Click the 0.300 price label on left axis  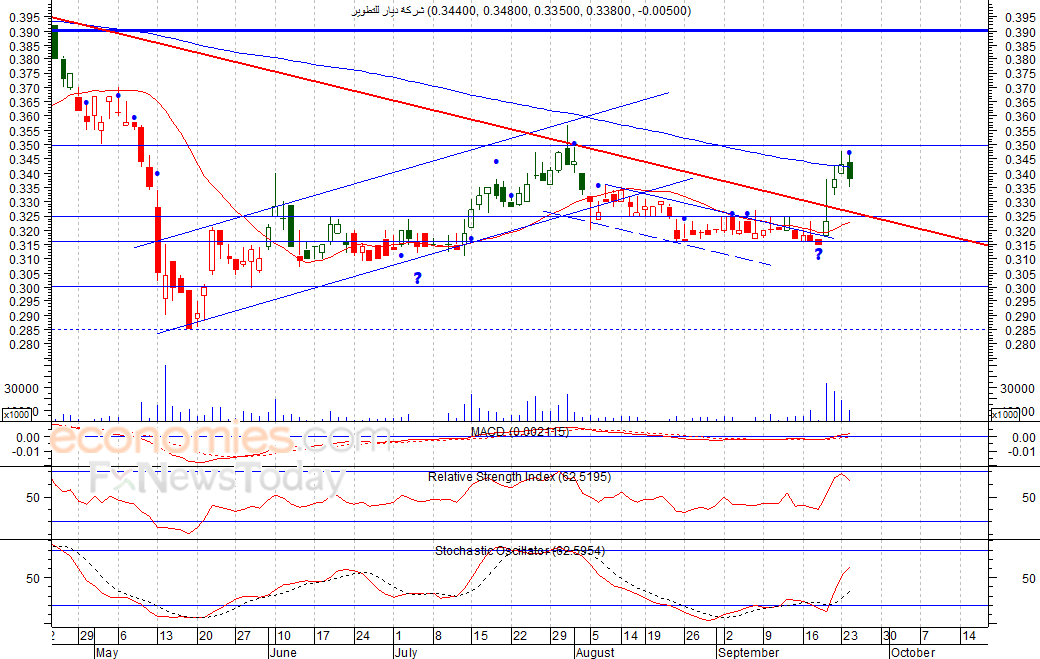click(26, 288)
